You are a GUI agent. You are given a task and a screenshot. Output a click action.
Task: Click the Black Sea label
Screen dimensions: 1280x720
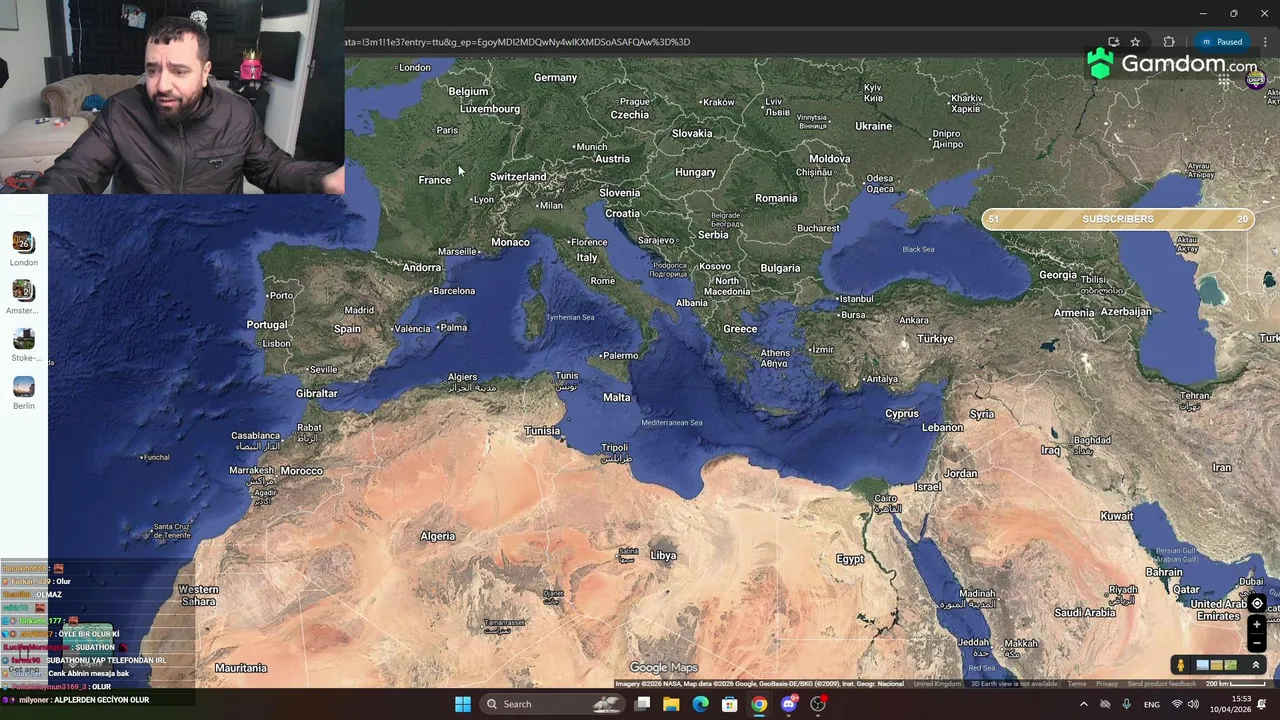[918, 249]
